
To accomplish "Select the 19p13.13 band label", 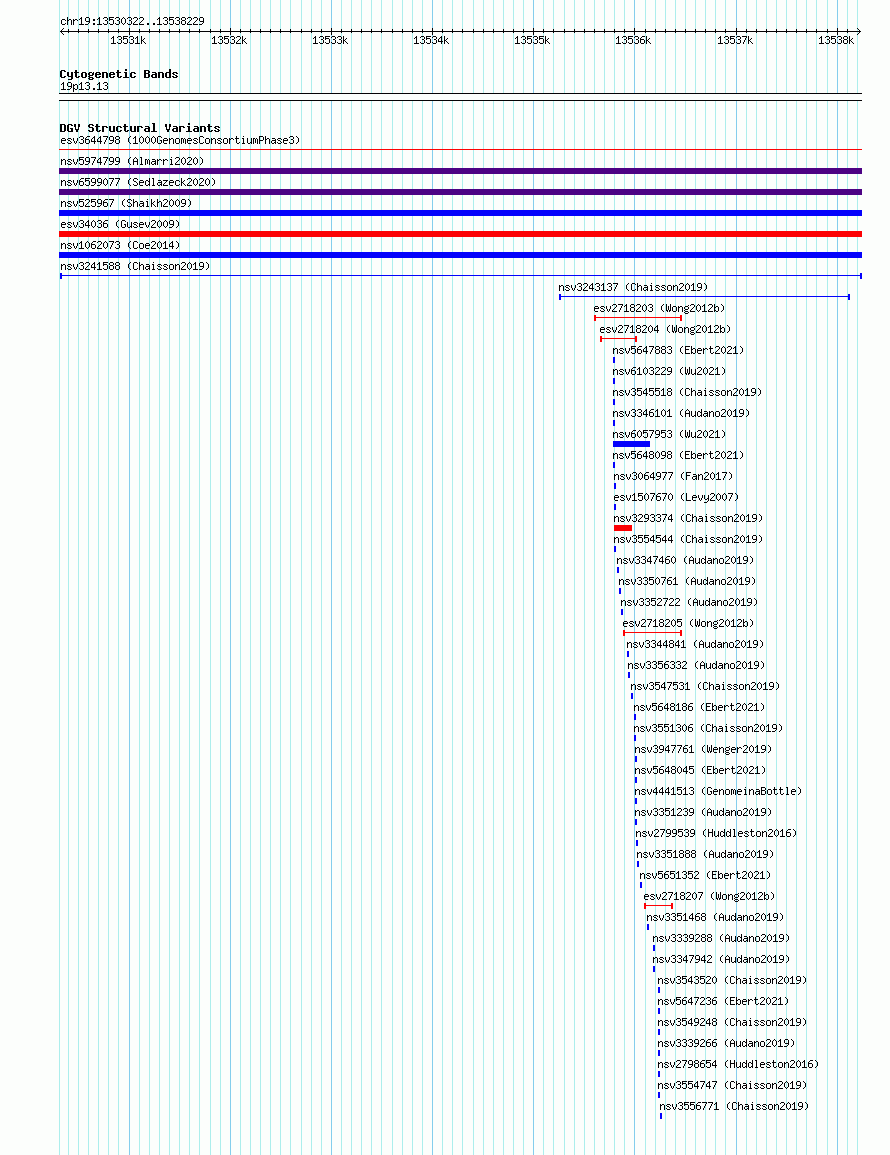I will (84, 86).
